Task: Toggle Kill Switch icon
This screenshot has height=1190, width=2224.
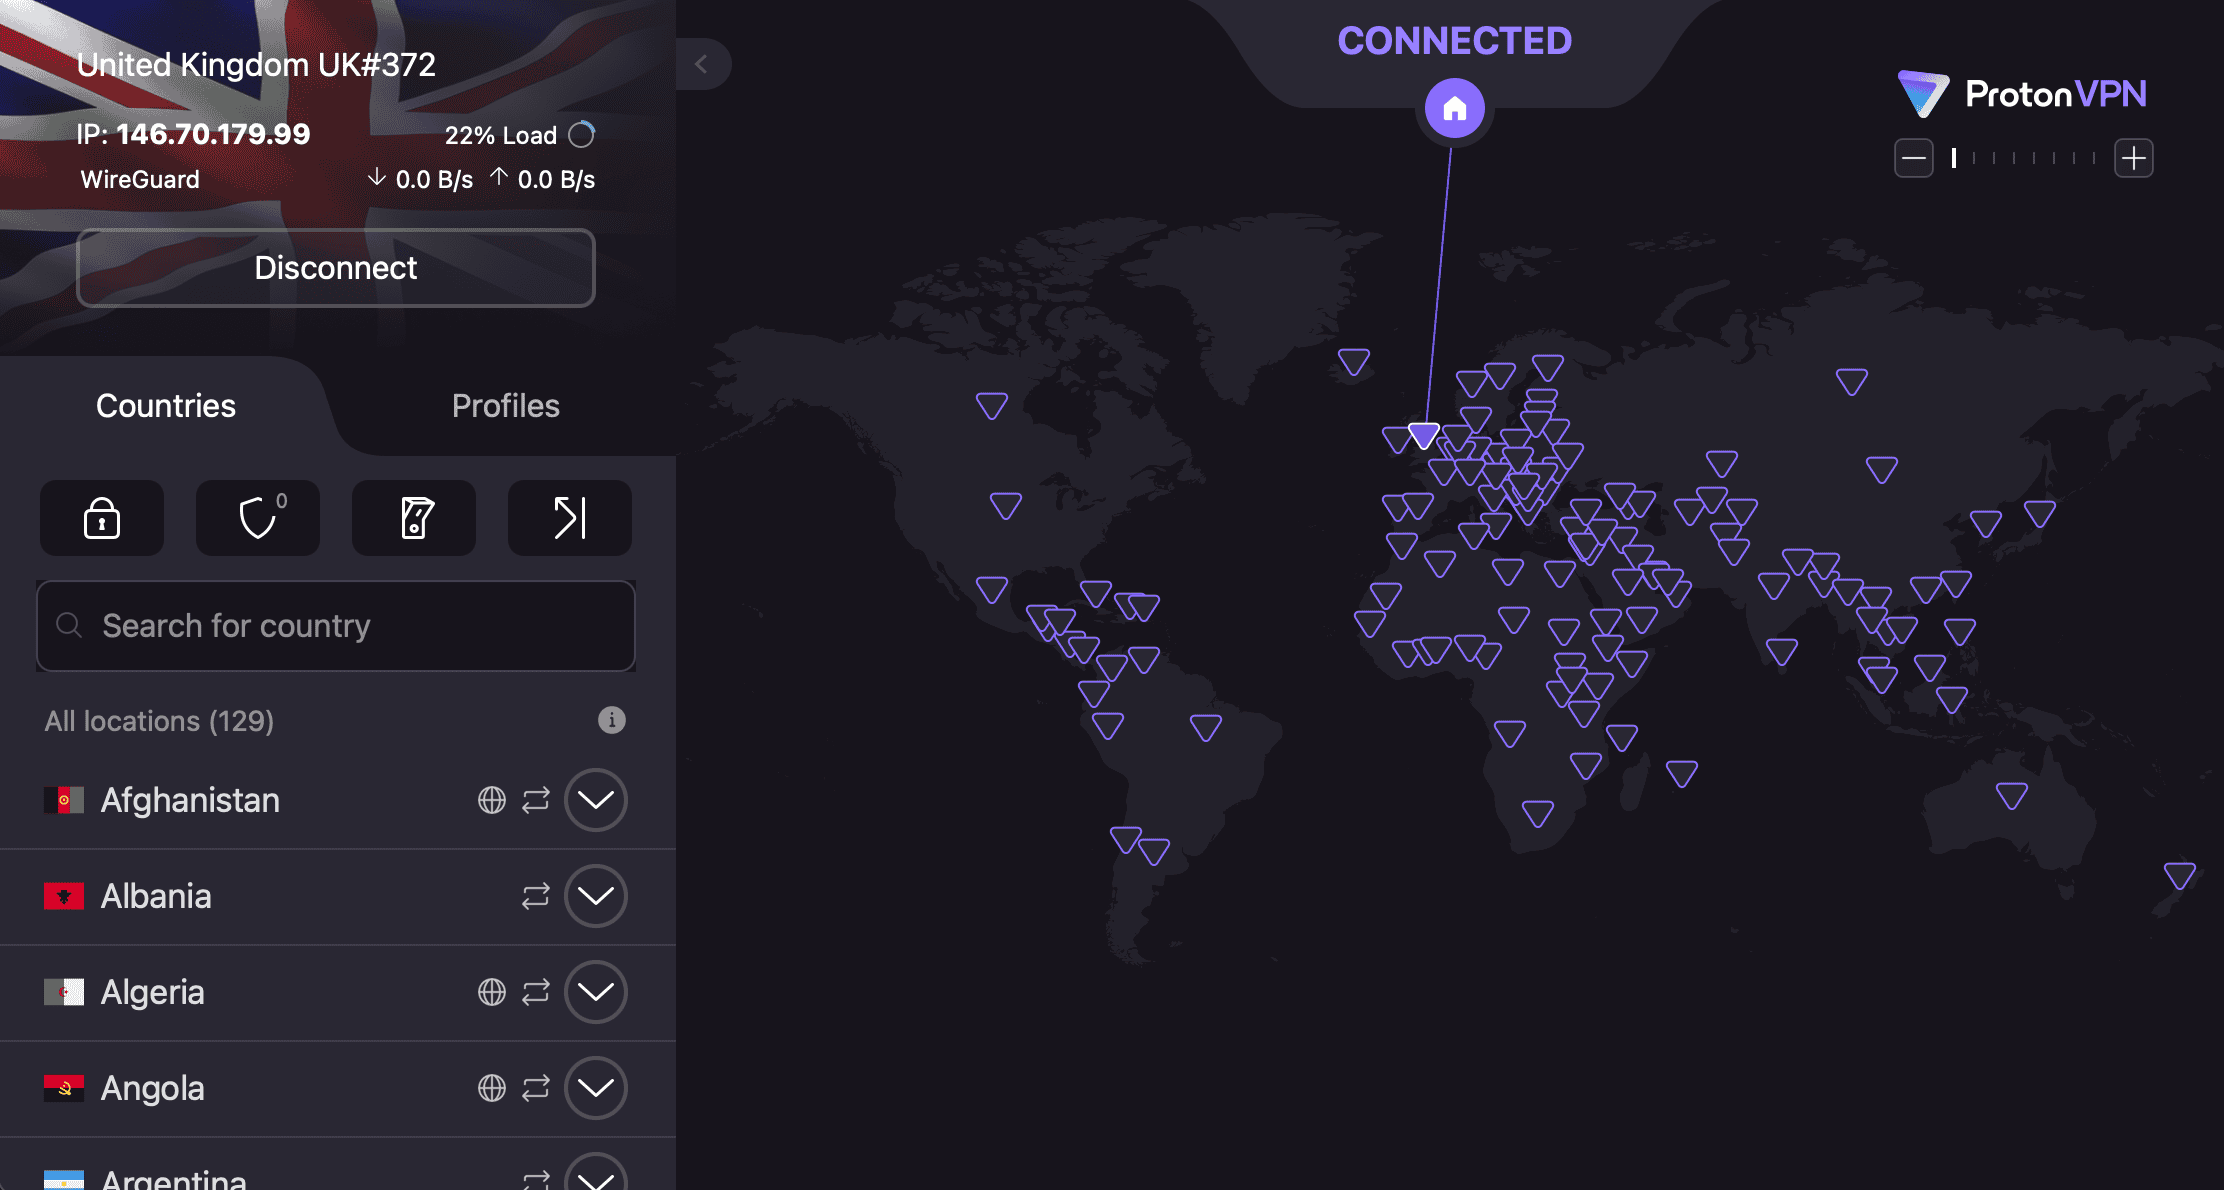Action: tap(414, 518)
